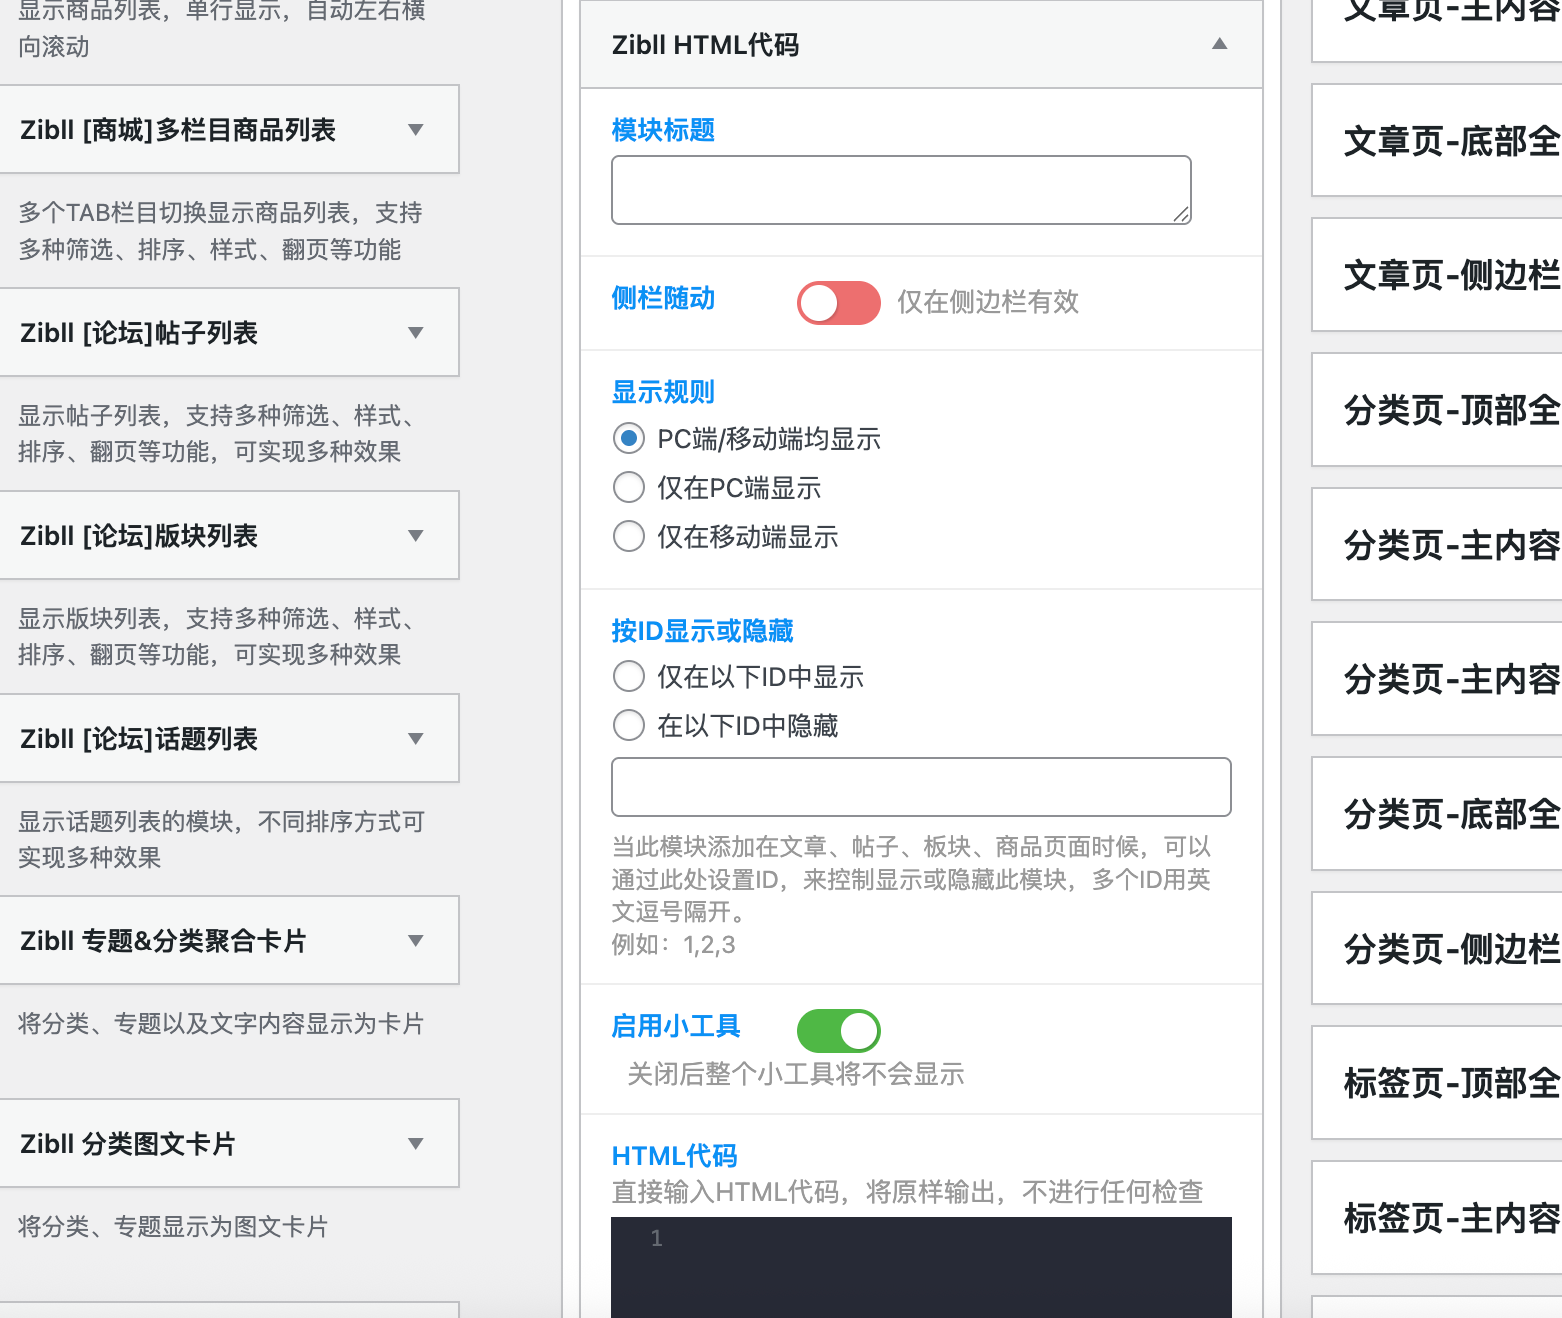
Task: Select the 标签页-顶部全 widget area
Action: click(x=1441, y=1084)
